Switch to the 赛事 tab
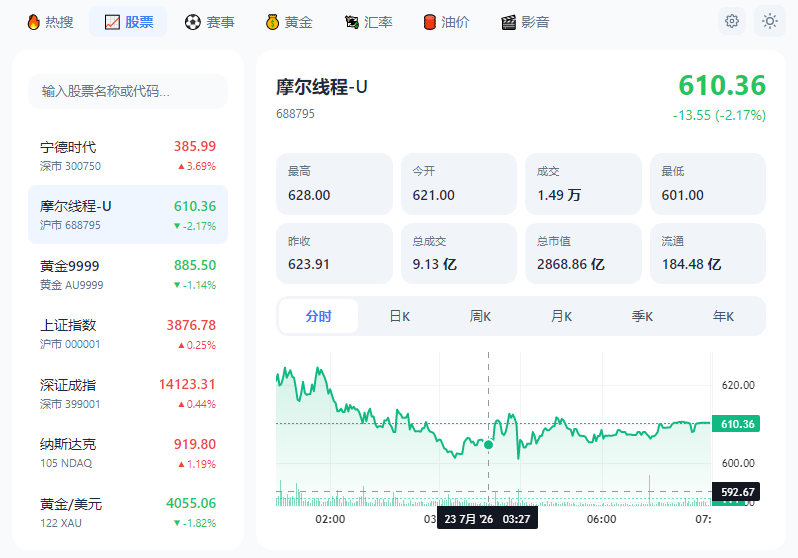This screenshot has width=798, height=558. [x=209, y=22]
